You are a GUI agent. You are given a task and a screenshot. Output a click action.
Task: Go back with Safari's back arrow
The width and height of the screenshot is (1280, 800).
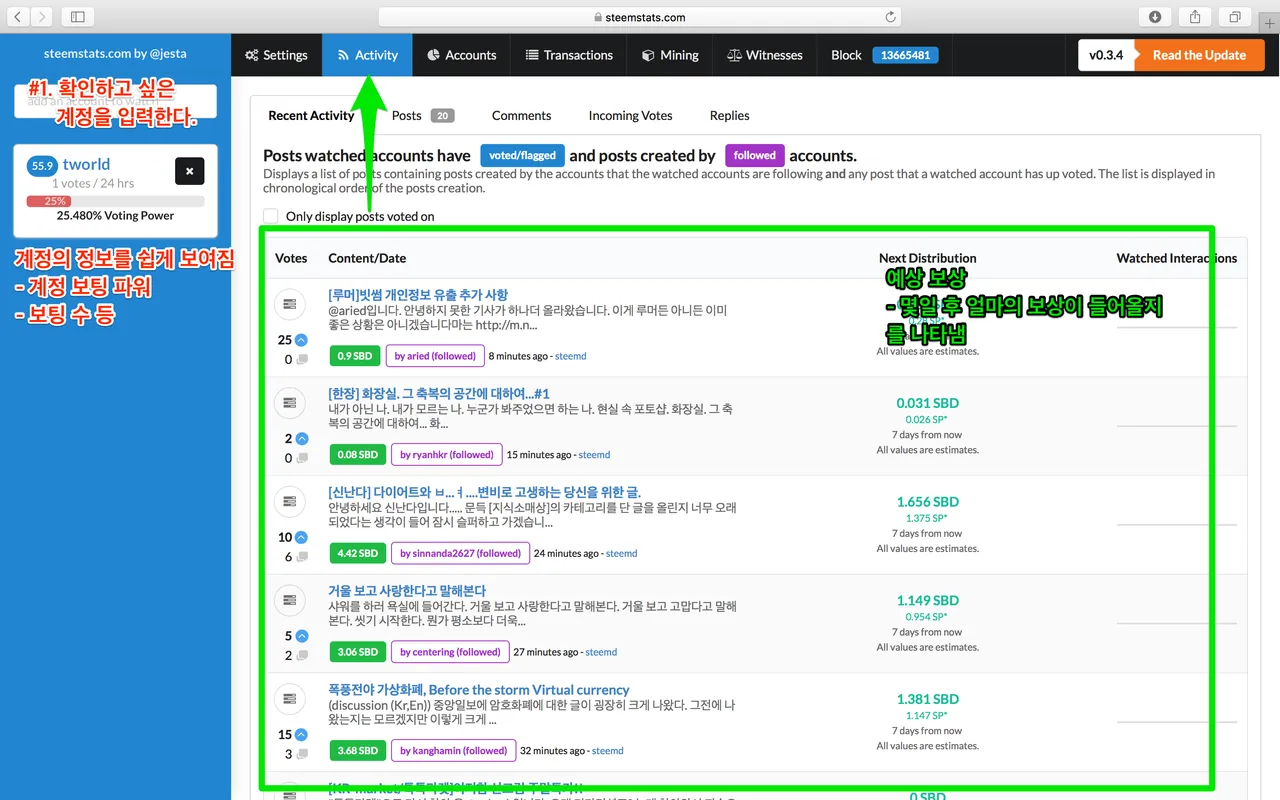click(18, 16)
